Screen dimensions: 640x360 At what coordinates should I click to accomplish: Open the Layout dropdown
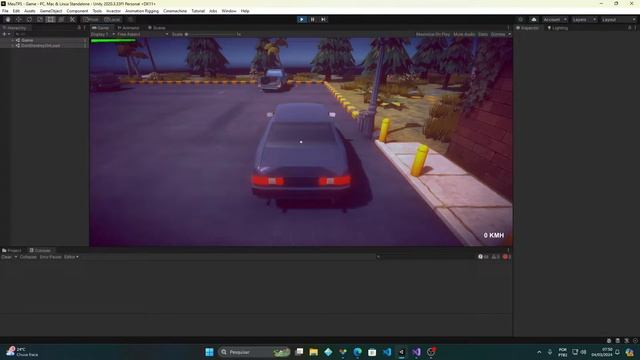coord(618,20)
